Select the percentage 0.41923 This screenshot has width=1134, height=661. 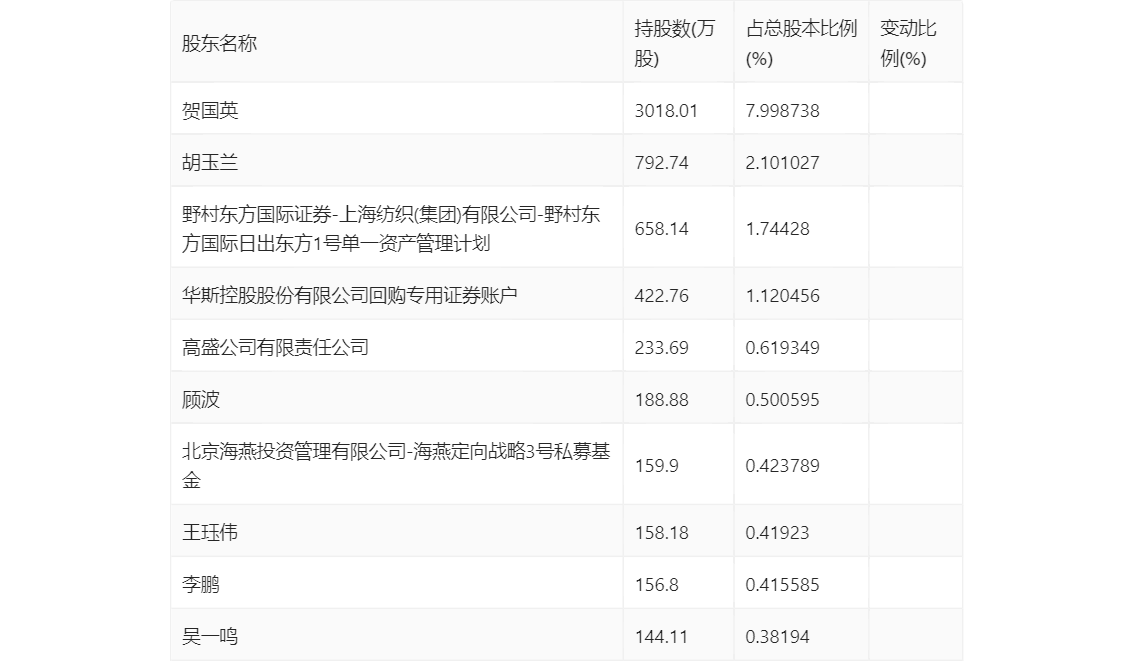pos(777,533)
